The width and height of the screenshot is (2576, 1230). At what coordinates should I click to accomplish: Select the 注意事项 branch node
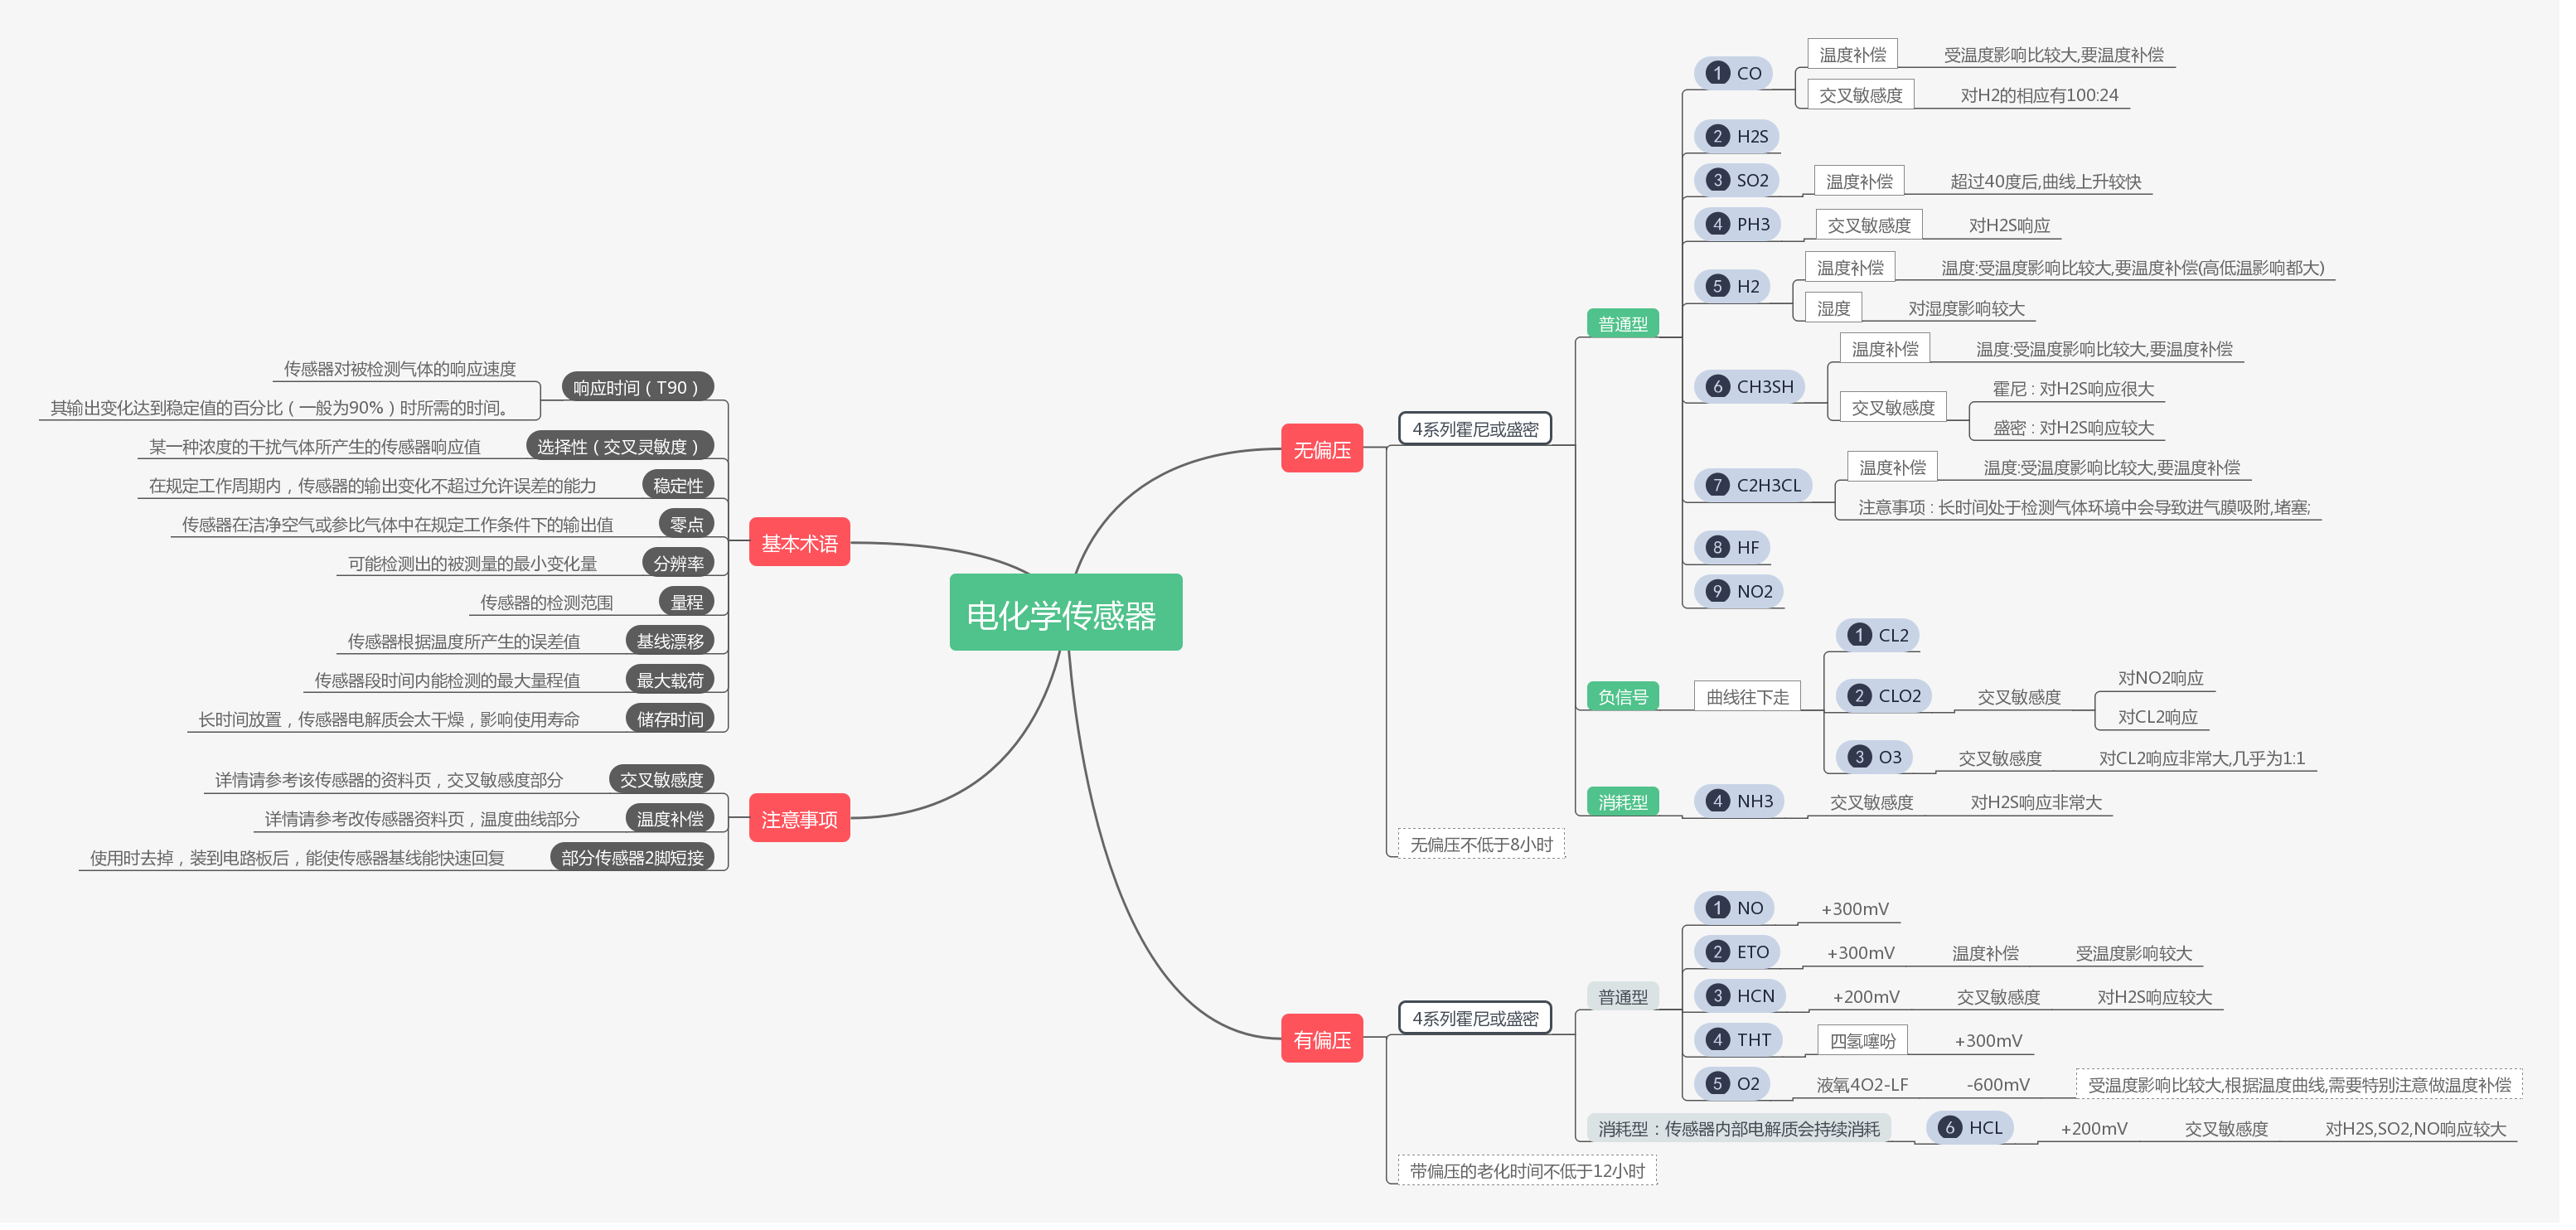[799, 819]
